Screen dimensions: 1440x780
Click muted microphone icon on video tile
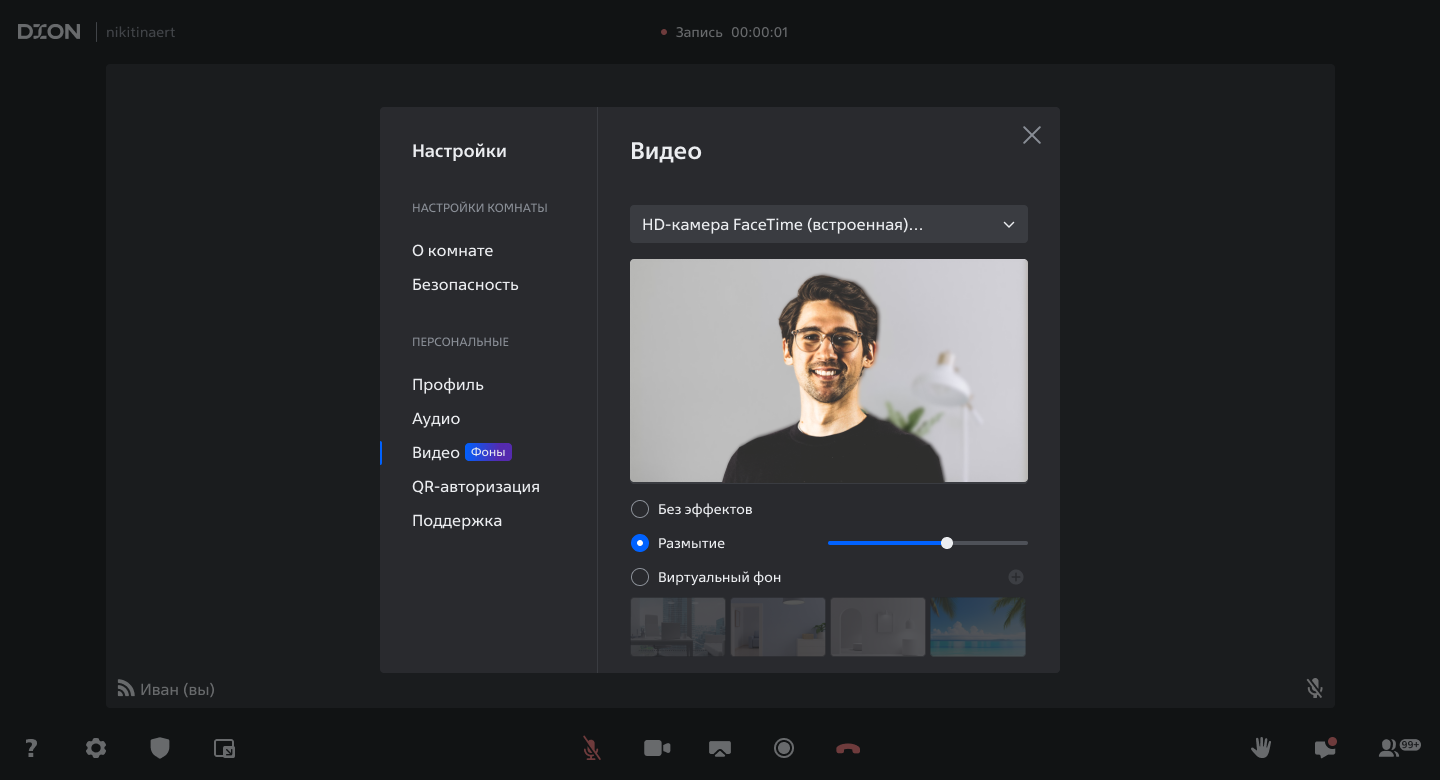click(1315, 688)
